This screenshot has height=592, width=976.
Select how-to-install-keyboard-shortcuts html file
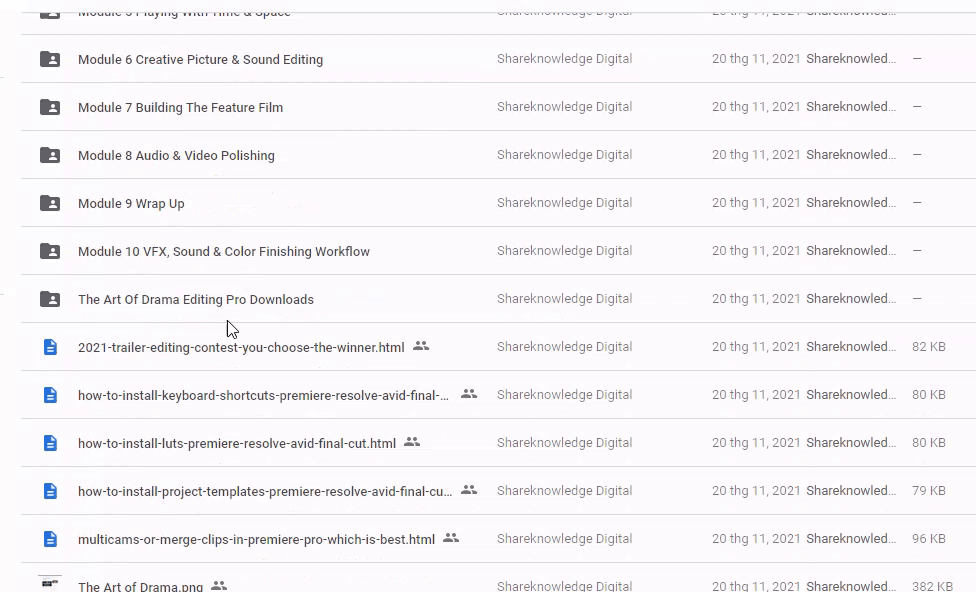[263, 396]
